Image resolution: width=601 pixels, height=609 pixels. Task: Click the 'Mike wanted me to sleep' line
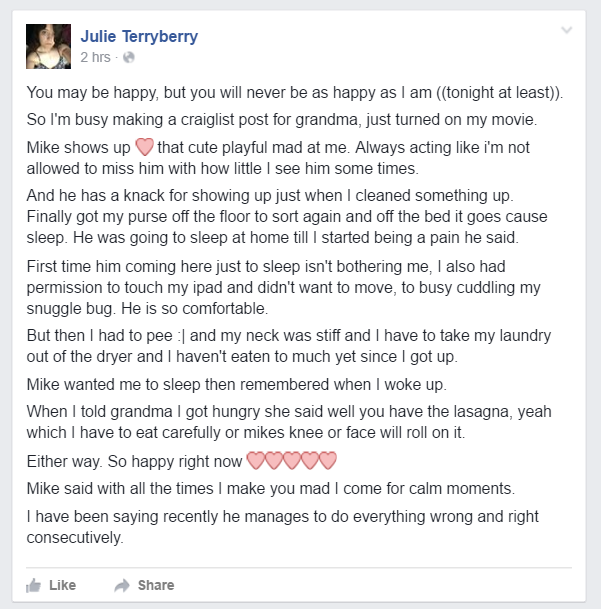[237, 385]
